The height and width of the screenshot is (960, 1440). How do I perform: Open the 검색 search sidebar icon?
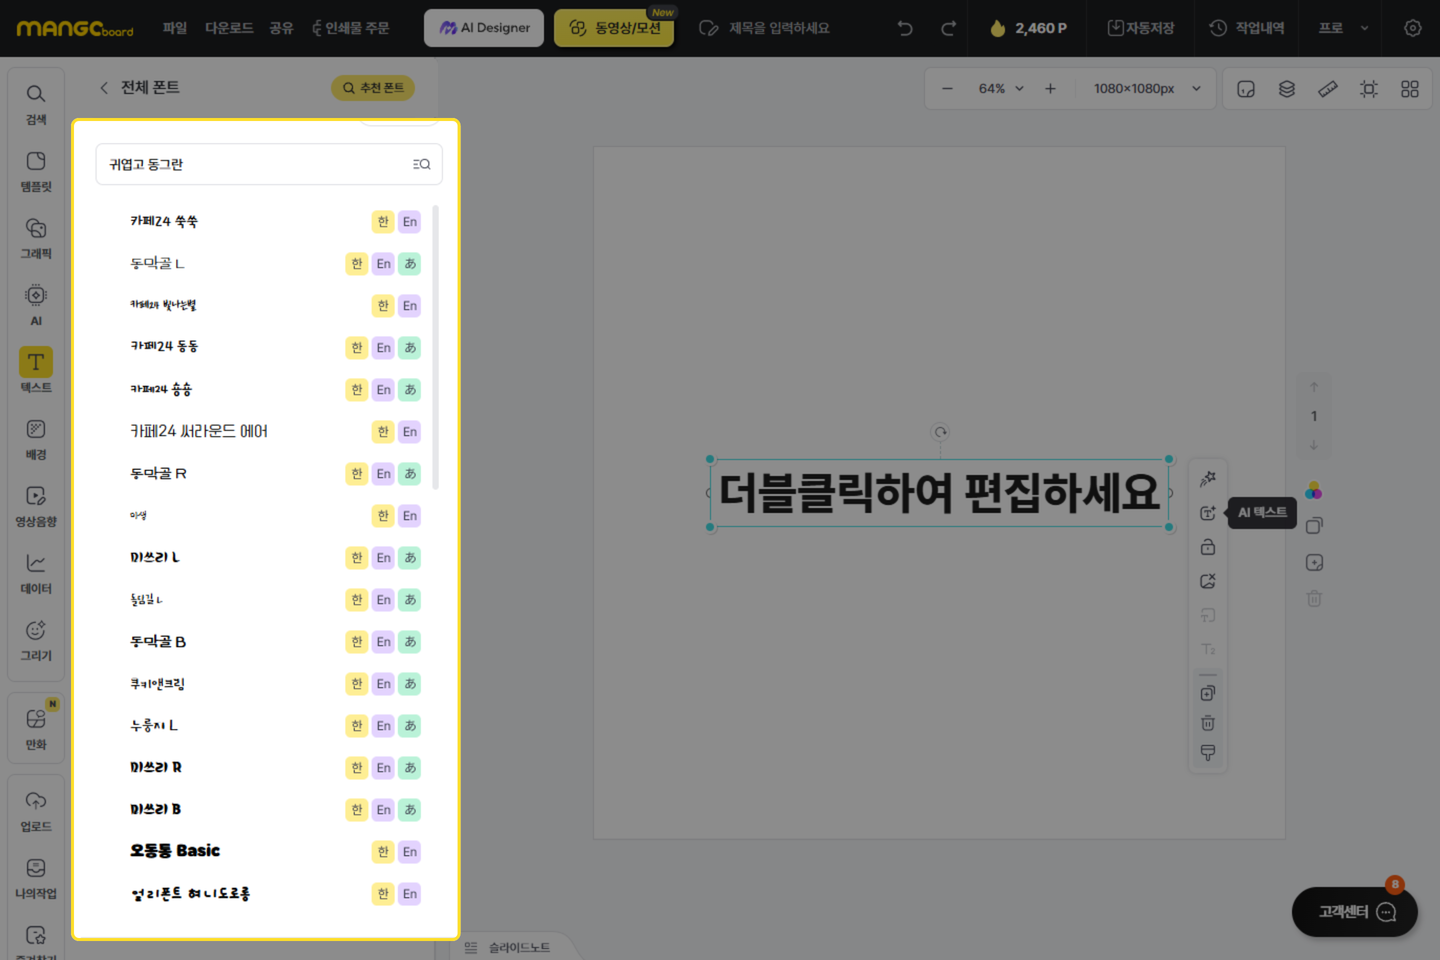point(36,104)
